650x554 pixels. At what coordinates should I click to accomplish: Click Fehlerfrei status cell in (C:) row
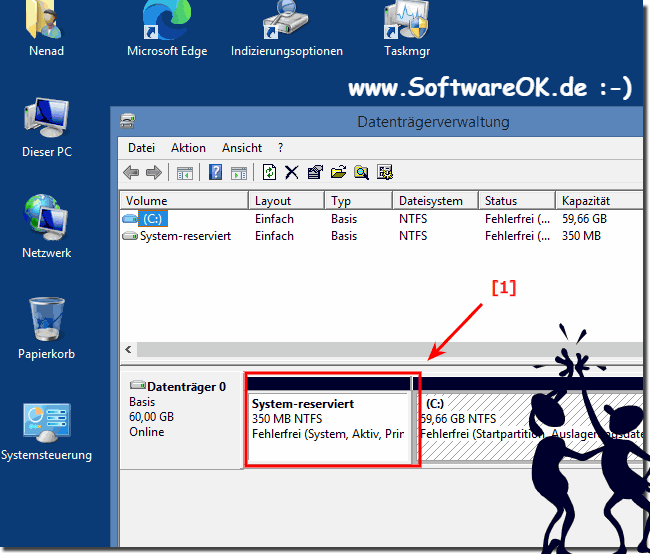[517, 219]
